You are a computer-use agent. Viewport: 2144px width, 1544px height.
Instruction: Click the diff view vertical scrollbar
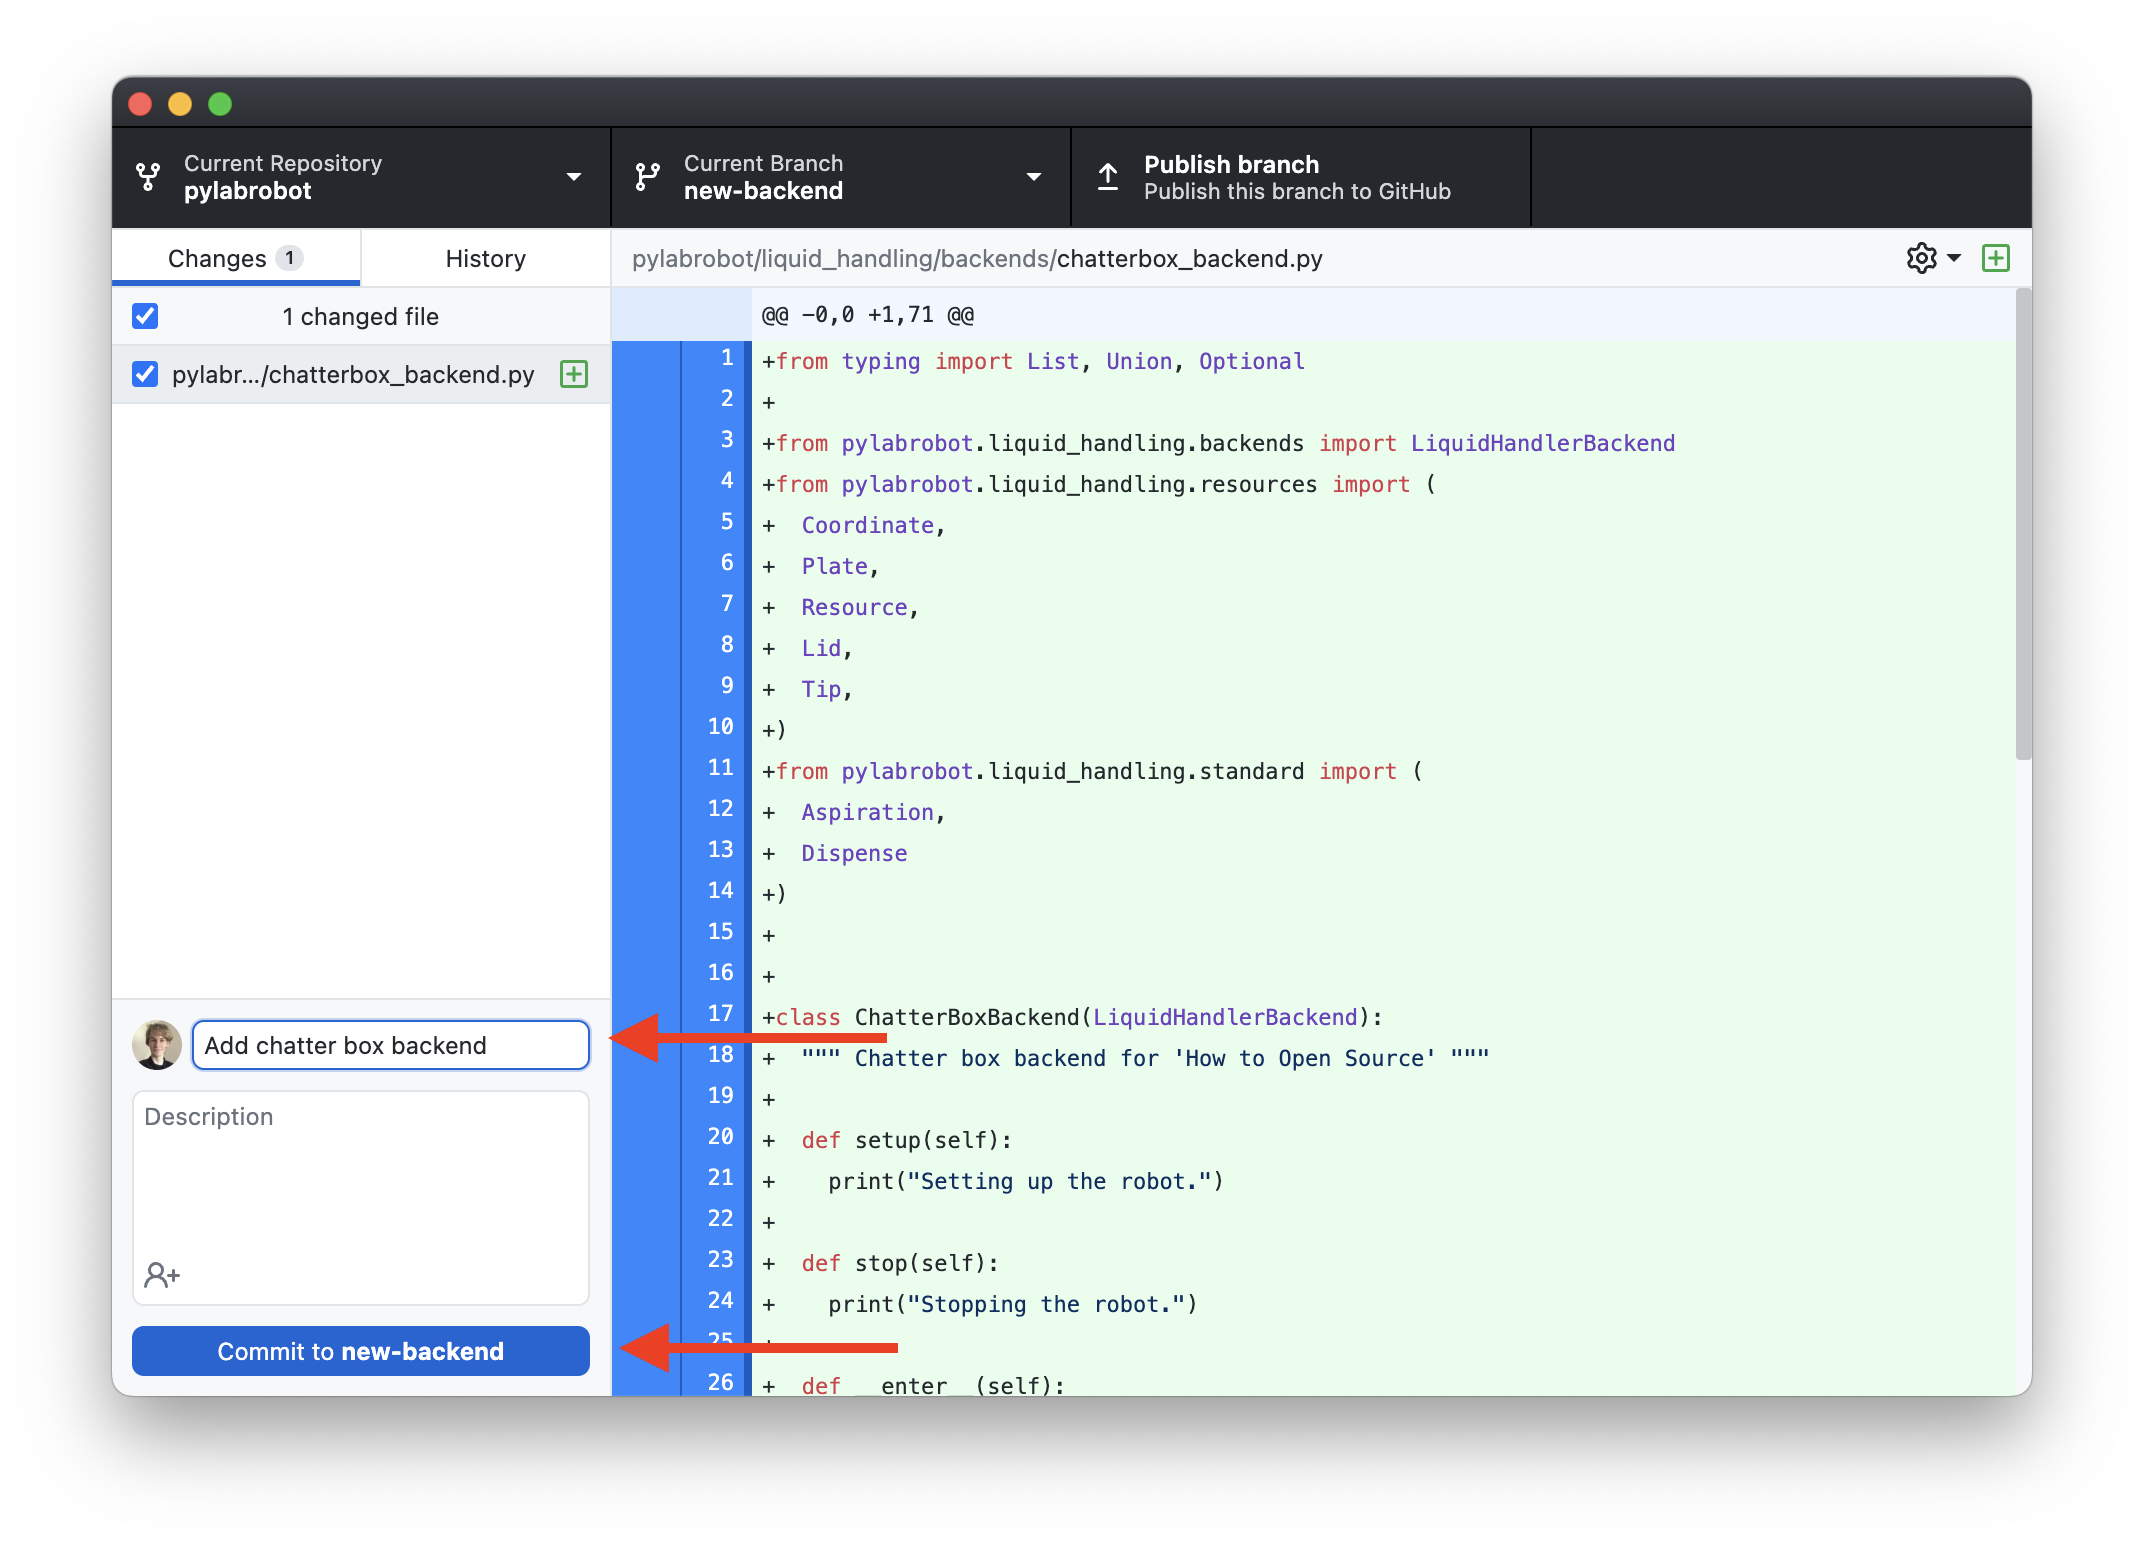point(2022,525)
